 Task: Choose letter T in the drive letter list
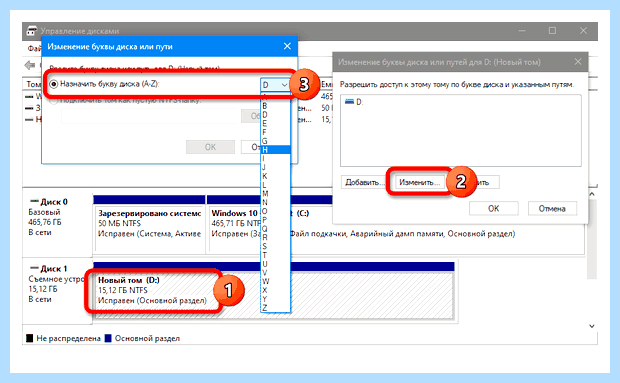[x=275, y=255]
